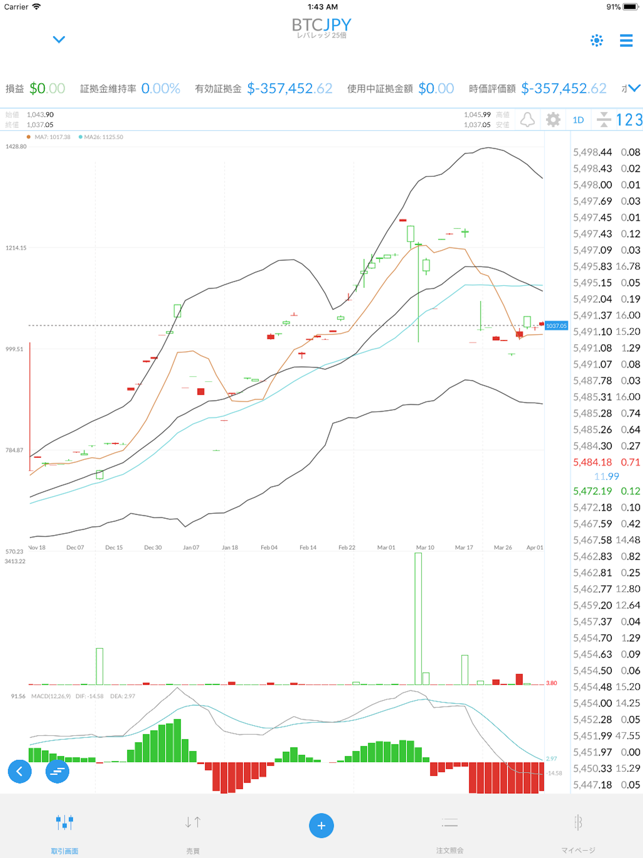Click the order book depth layout icon
643x858 pixels.
(x=604, y=120)
